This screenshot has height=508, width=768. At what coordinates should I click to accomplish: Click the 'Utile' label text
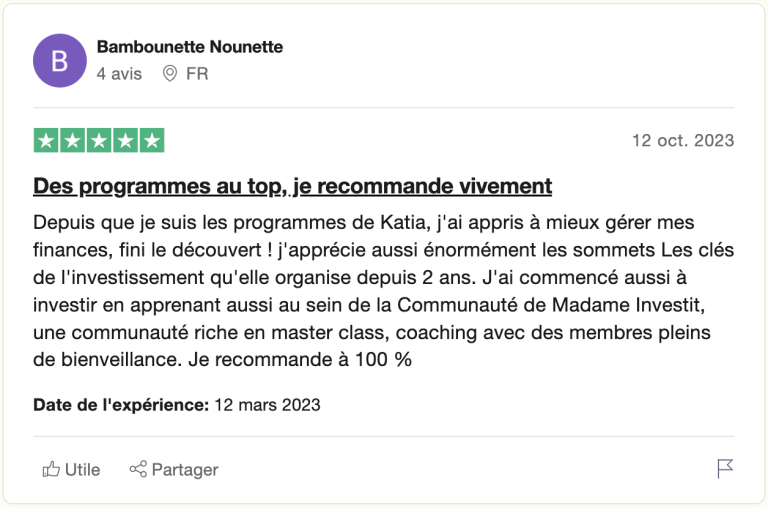click(83, 469)
